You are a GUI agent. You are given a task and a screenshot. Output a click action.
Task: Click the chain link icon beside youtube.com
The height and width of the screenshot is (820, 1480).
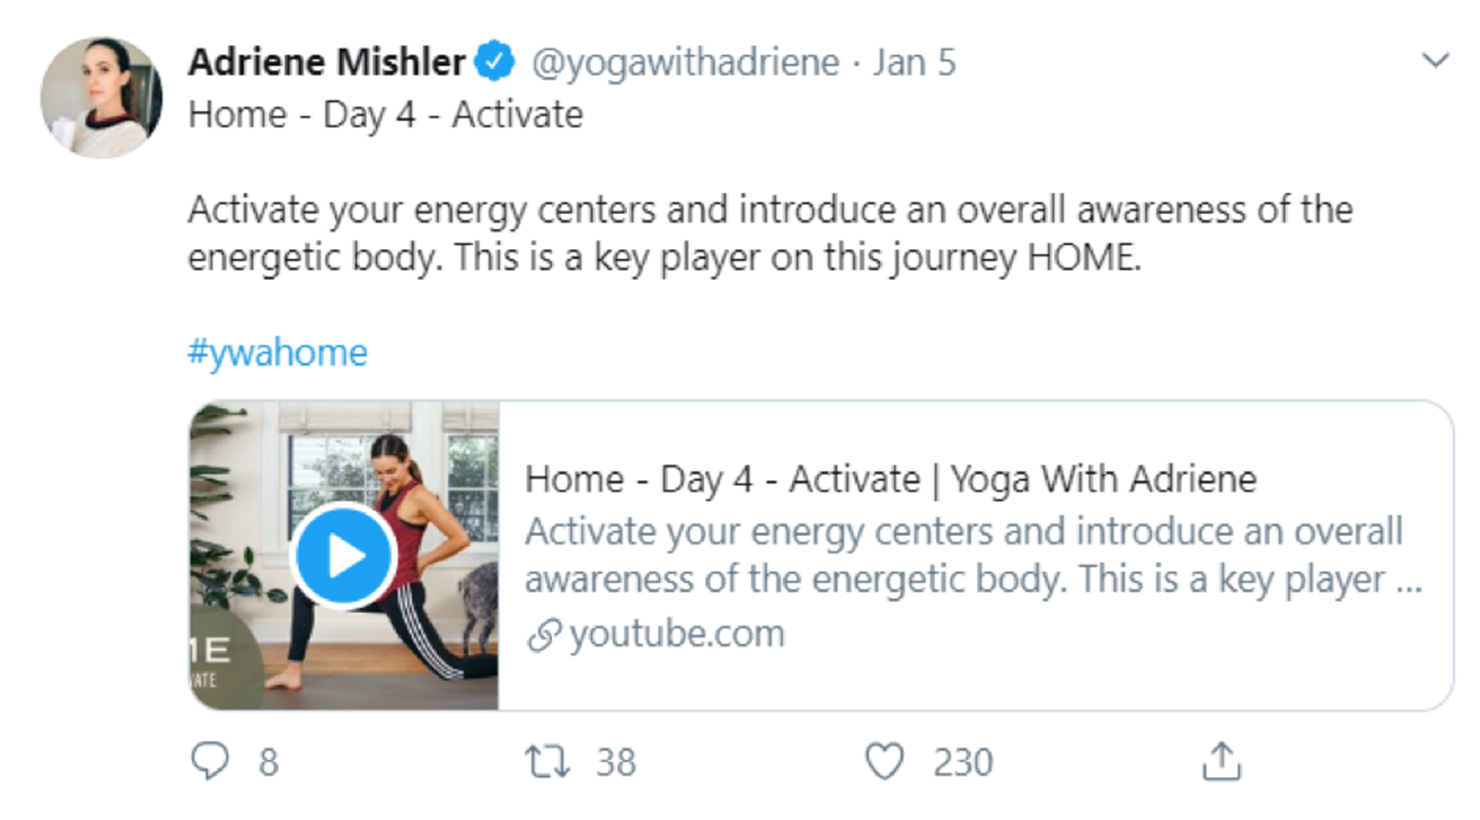(x=543, y=635)
